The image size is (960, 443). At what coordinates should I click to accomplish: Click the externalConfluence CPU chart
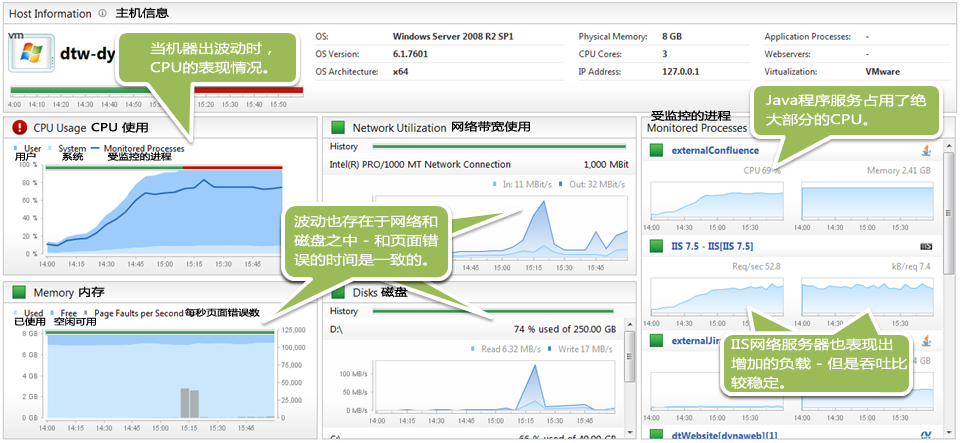coord(716,200)
